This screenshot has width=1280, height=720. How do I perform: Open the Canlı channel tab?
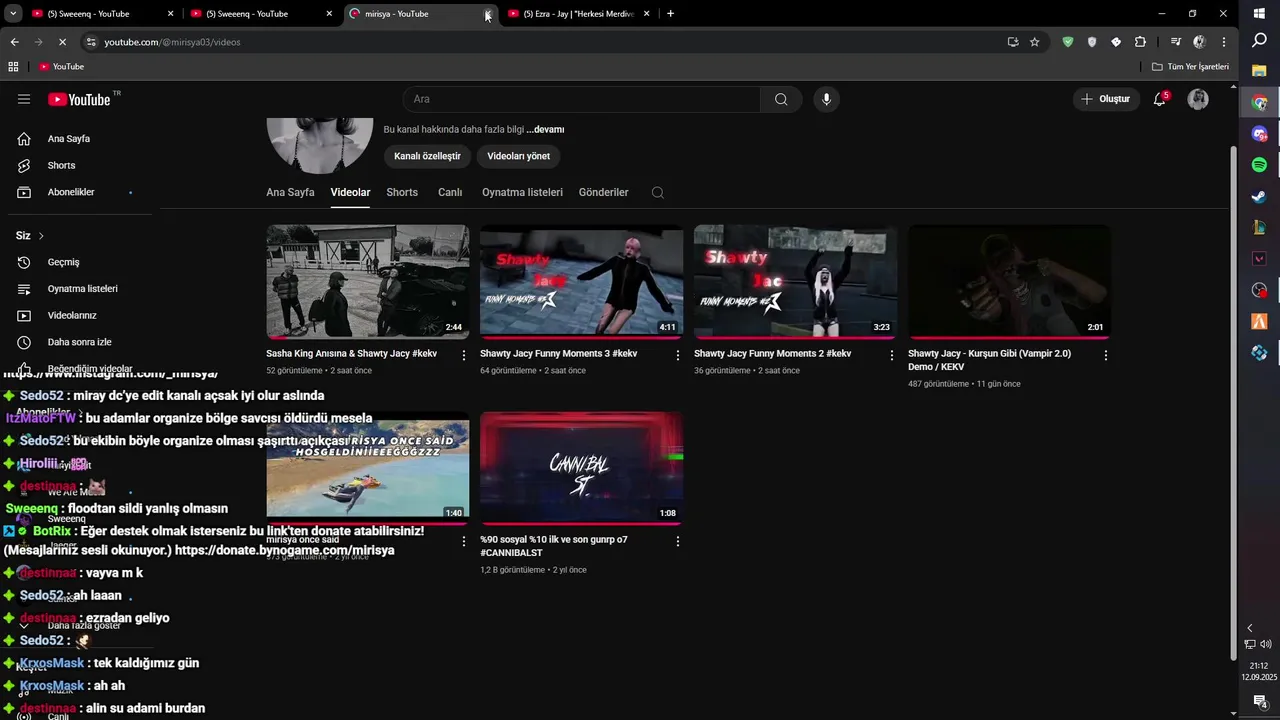(x=450, y=192)
